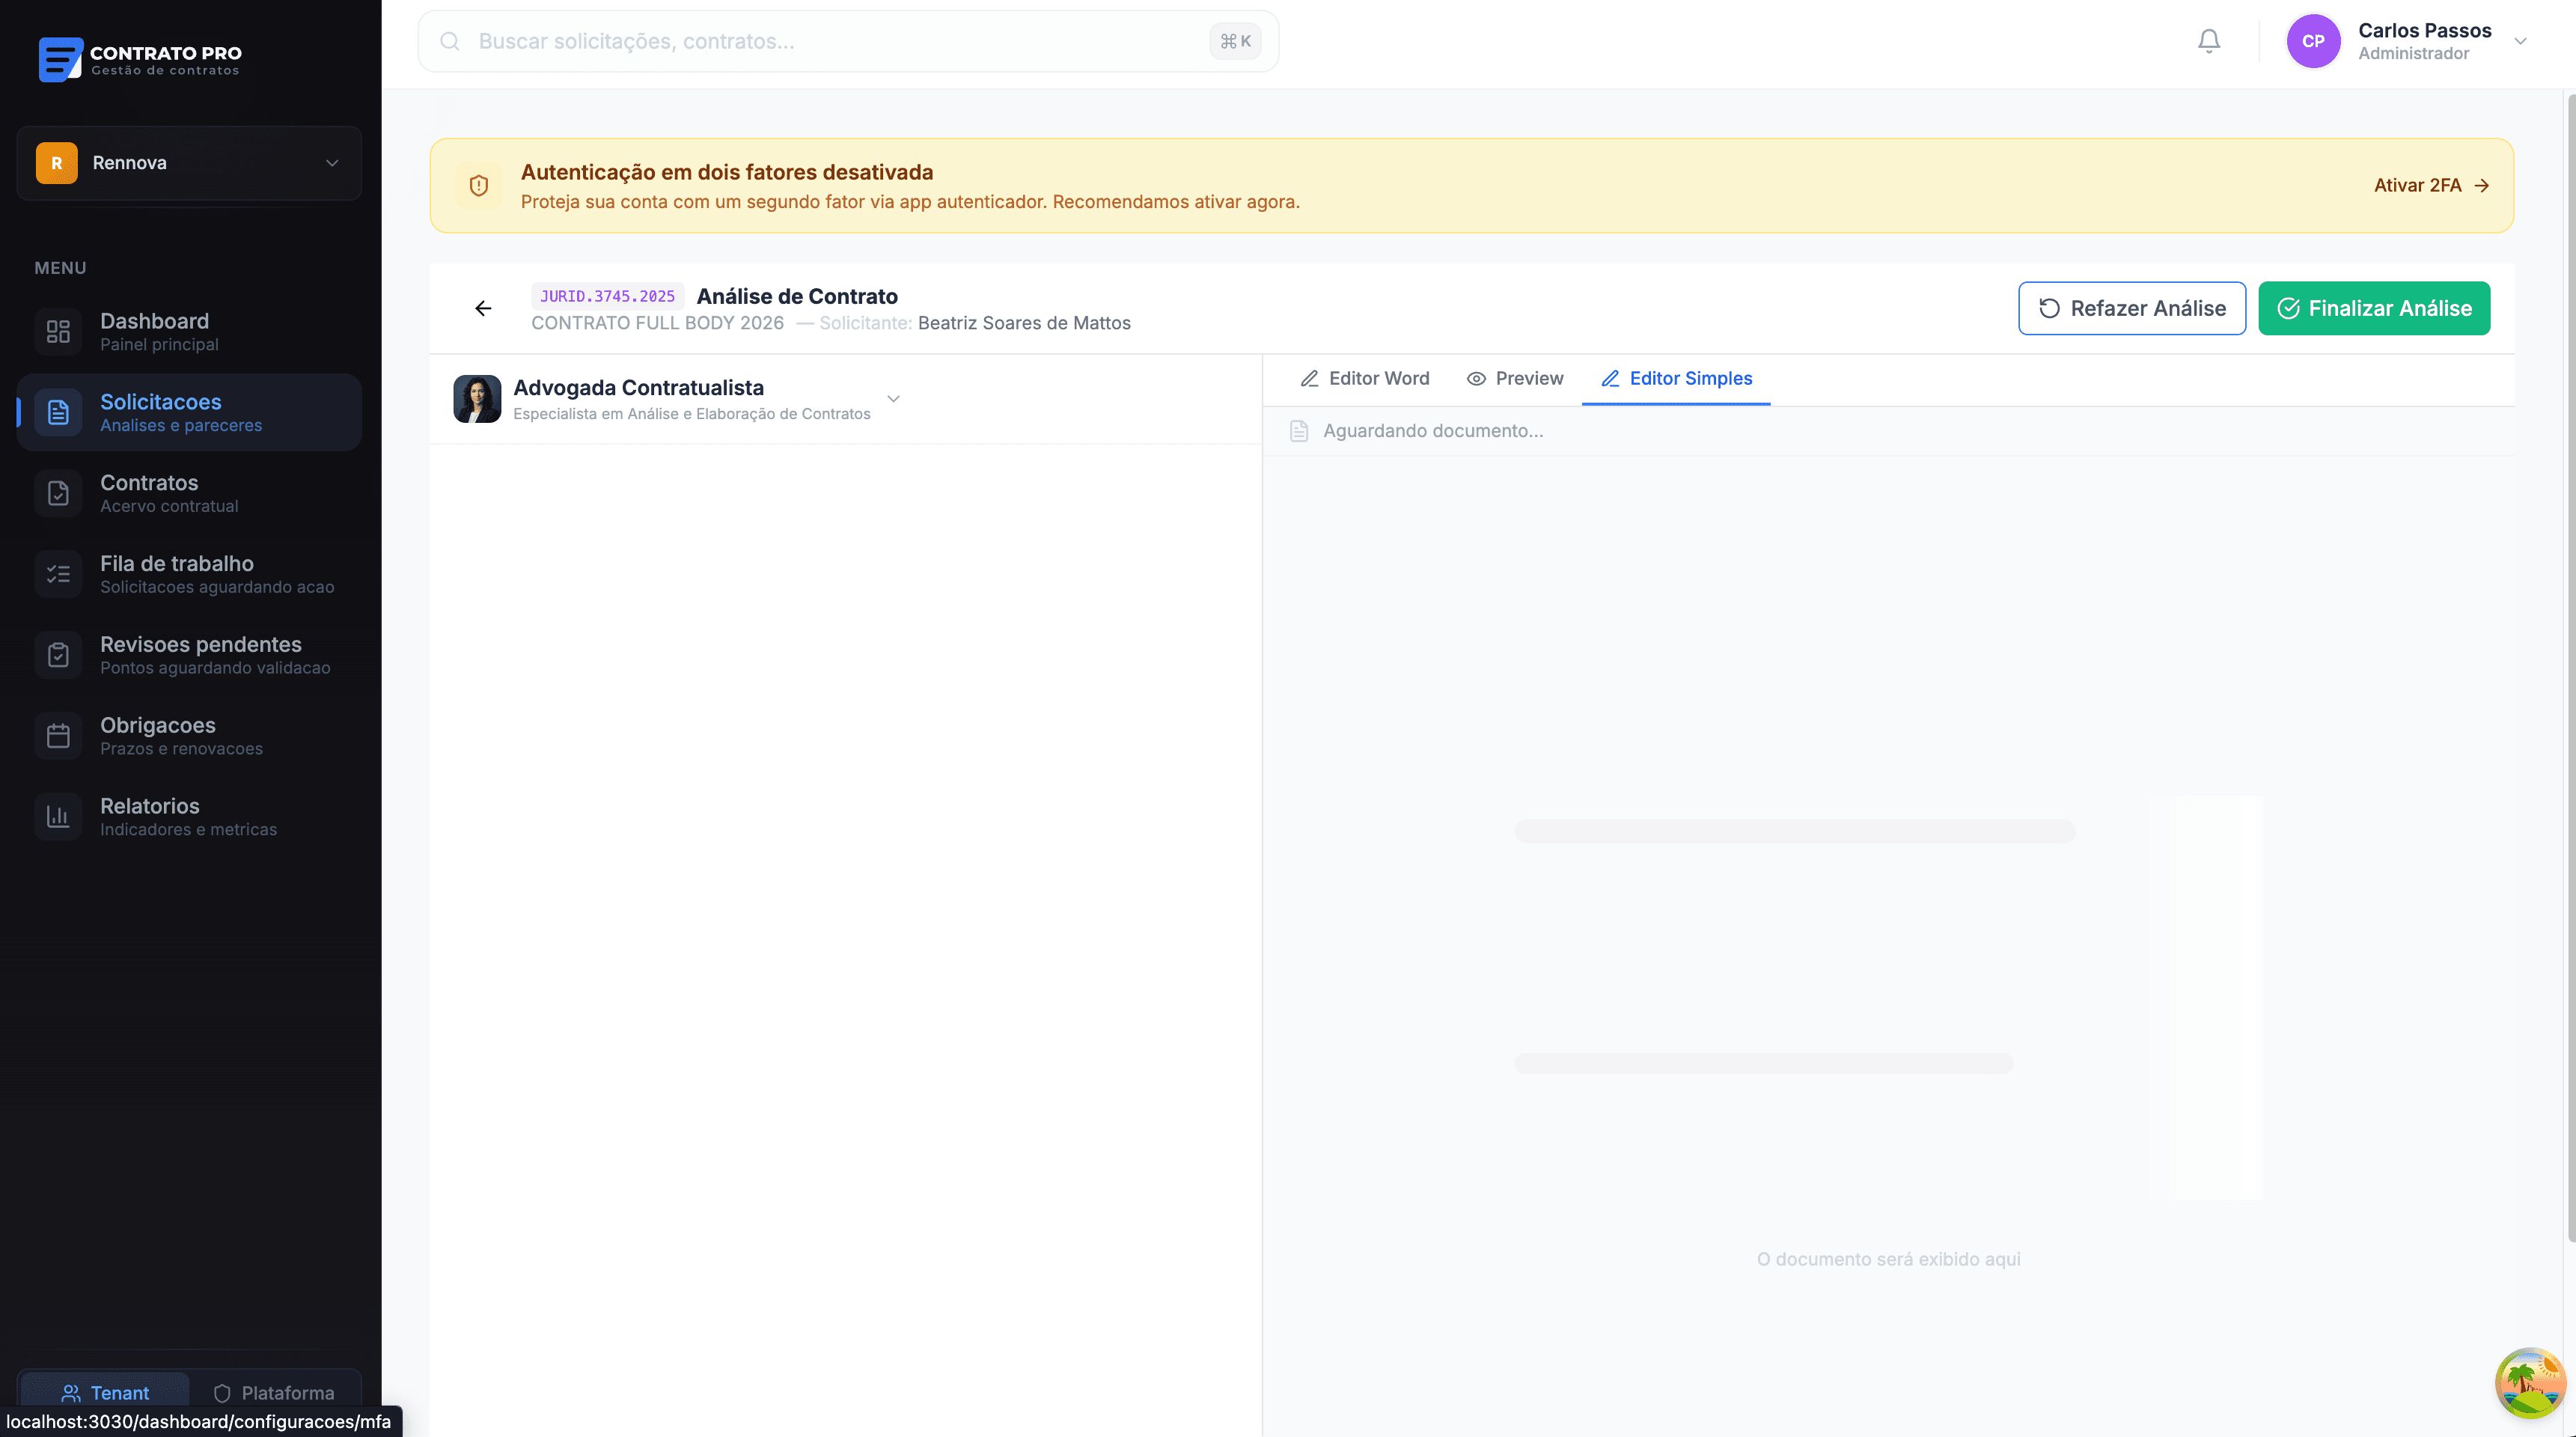Click the CONTRATO FULL BODY 2026 text
This screenshot has height=1437, width=2576.
657,323
